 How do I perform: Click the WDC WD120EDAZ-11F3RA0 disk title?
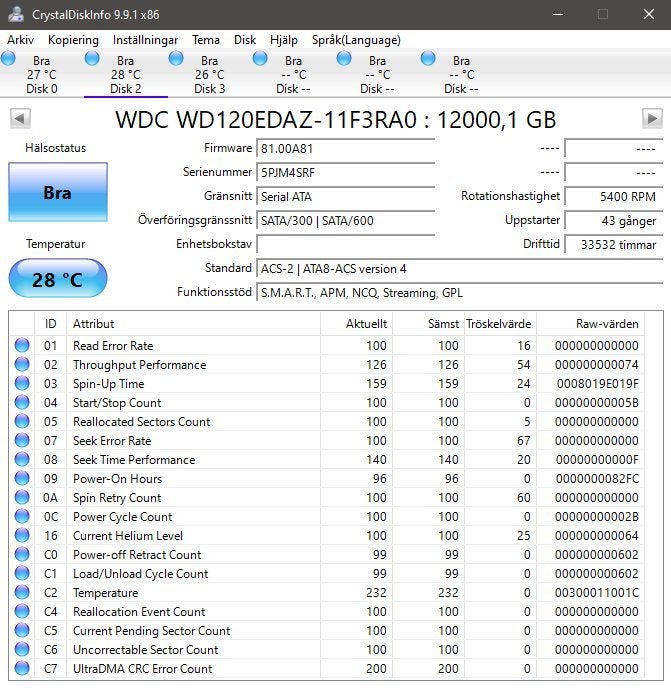pyautogui.click(x=336, y=119)
